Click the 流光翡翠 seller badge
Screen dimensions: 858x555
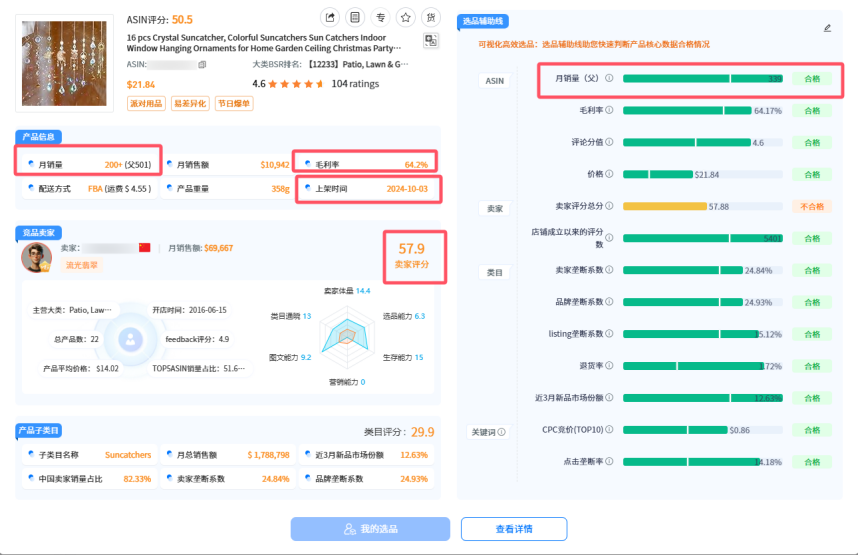click(x=82, y=265)
